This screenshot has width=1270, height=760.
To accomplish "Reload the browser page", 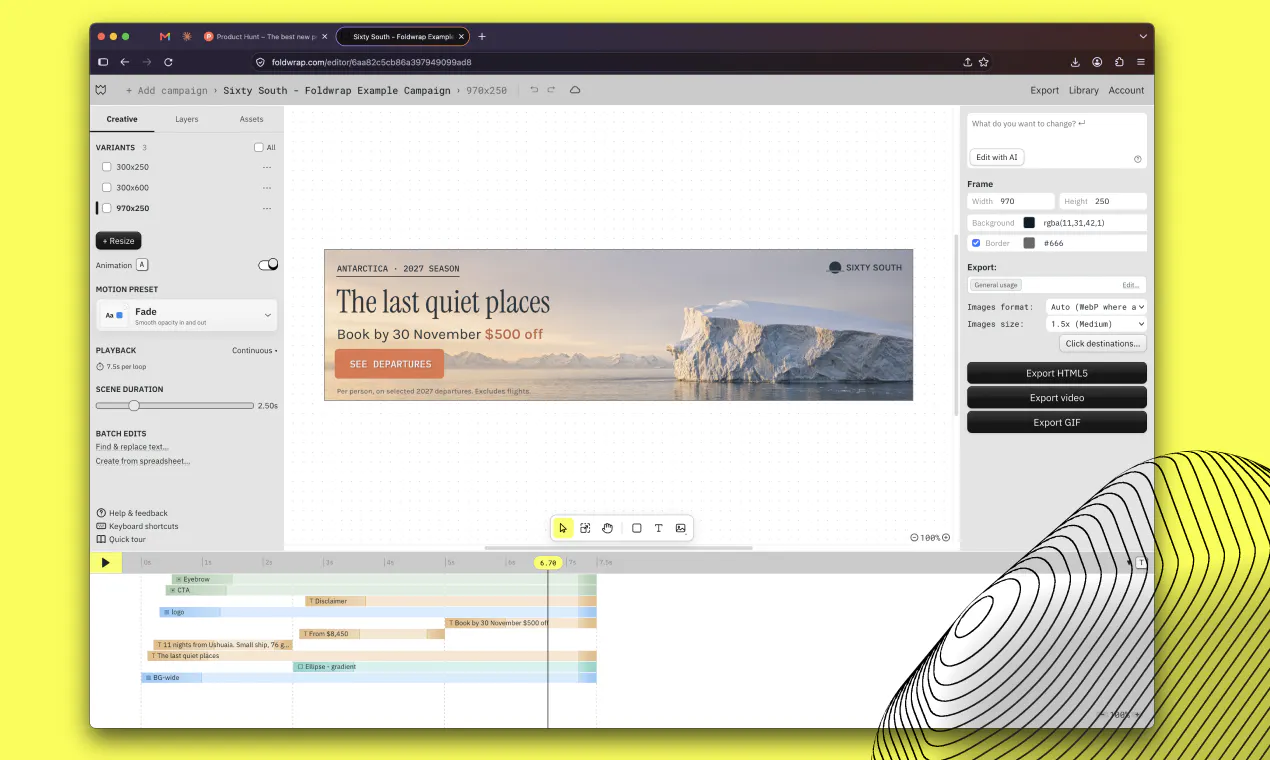I will click(x=168, y=62).
